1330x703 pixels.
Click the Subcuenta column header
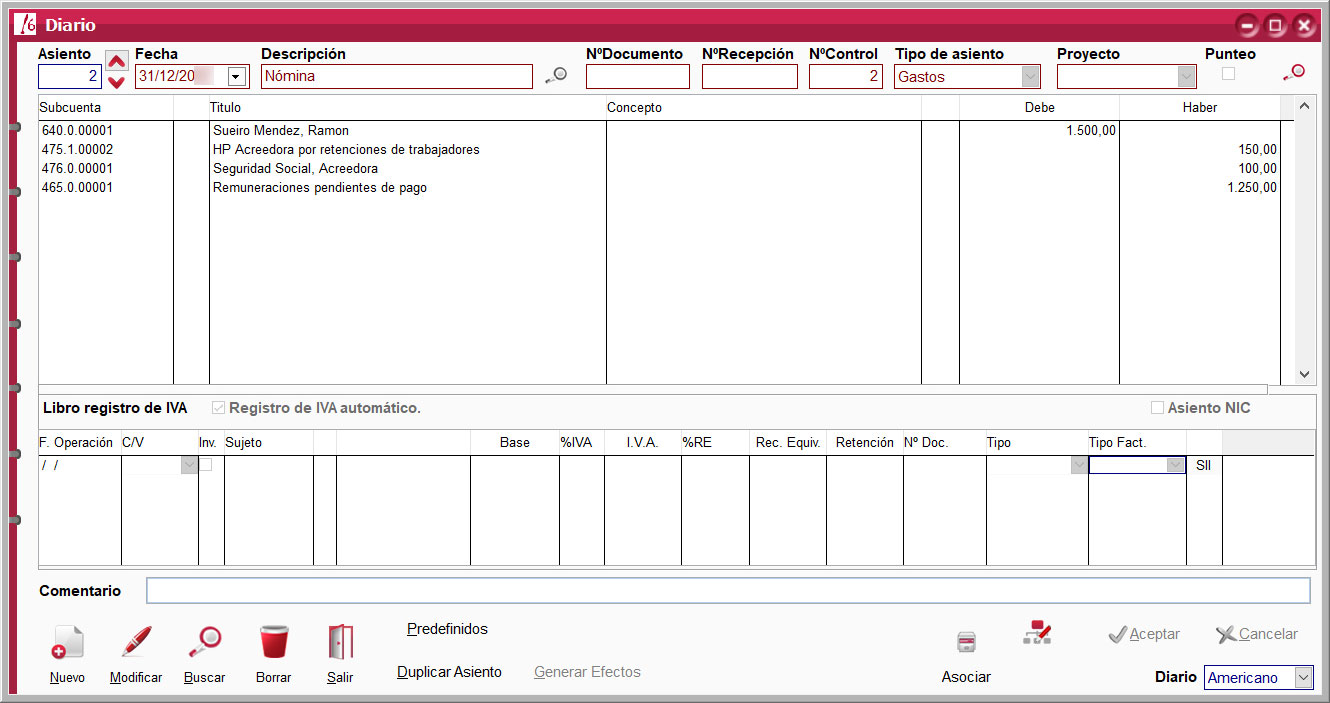pyautogui.click(x=106, y=108)
